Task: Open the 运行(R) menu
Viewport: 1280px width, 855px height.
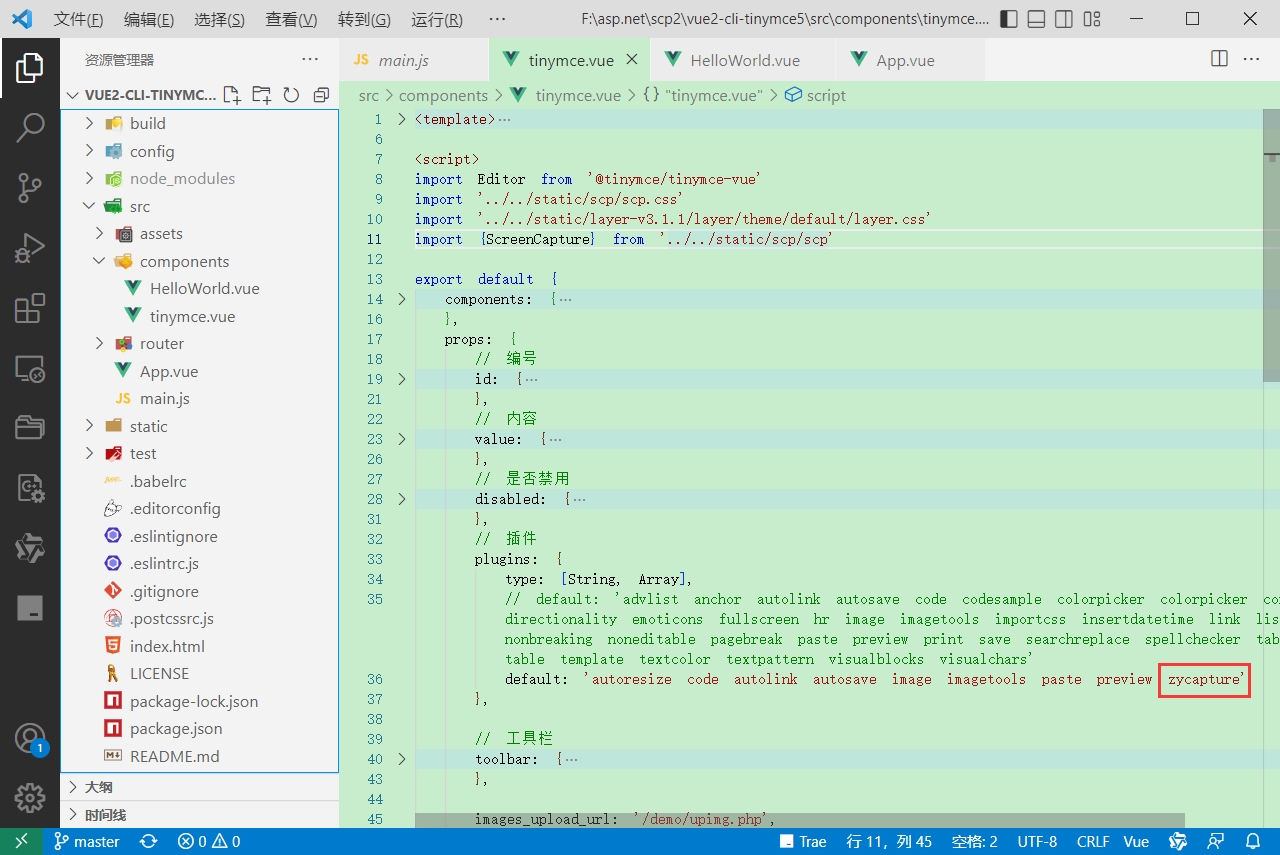Action: click(x=437, y=19)
